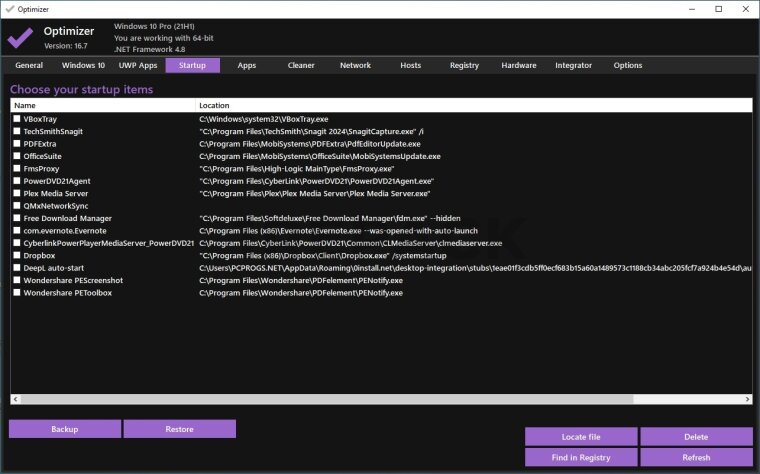
Task: Click the Restore button
Action: click(179, 429)
